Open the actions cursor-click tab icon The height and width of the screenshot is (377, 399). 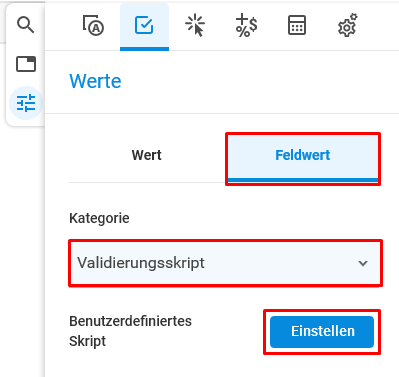coord(195,25)
